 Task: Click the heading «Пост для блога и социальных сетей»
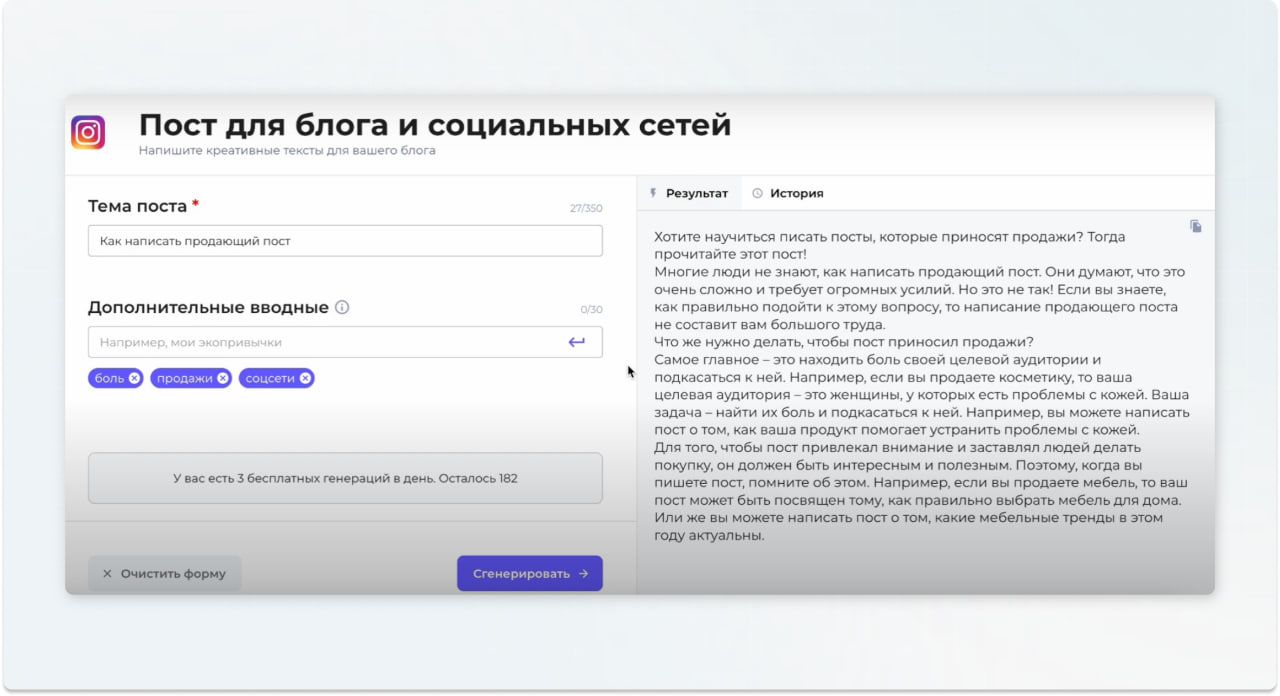tap(435, 126)
